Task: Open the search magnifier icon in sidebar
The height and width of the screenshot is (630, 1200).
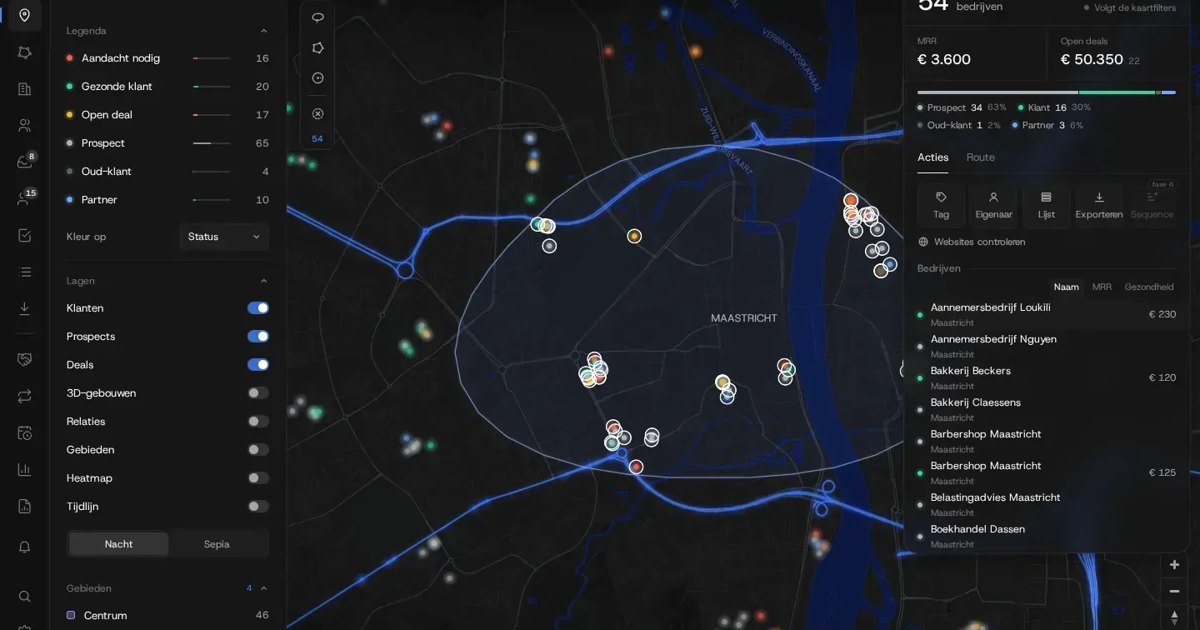Action: pyautogui.click(x=24, y=596)
